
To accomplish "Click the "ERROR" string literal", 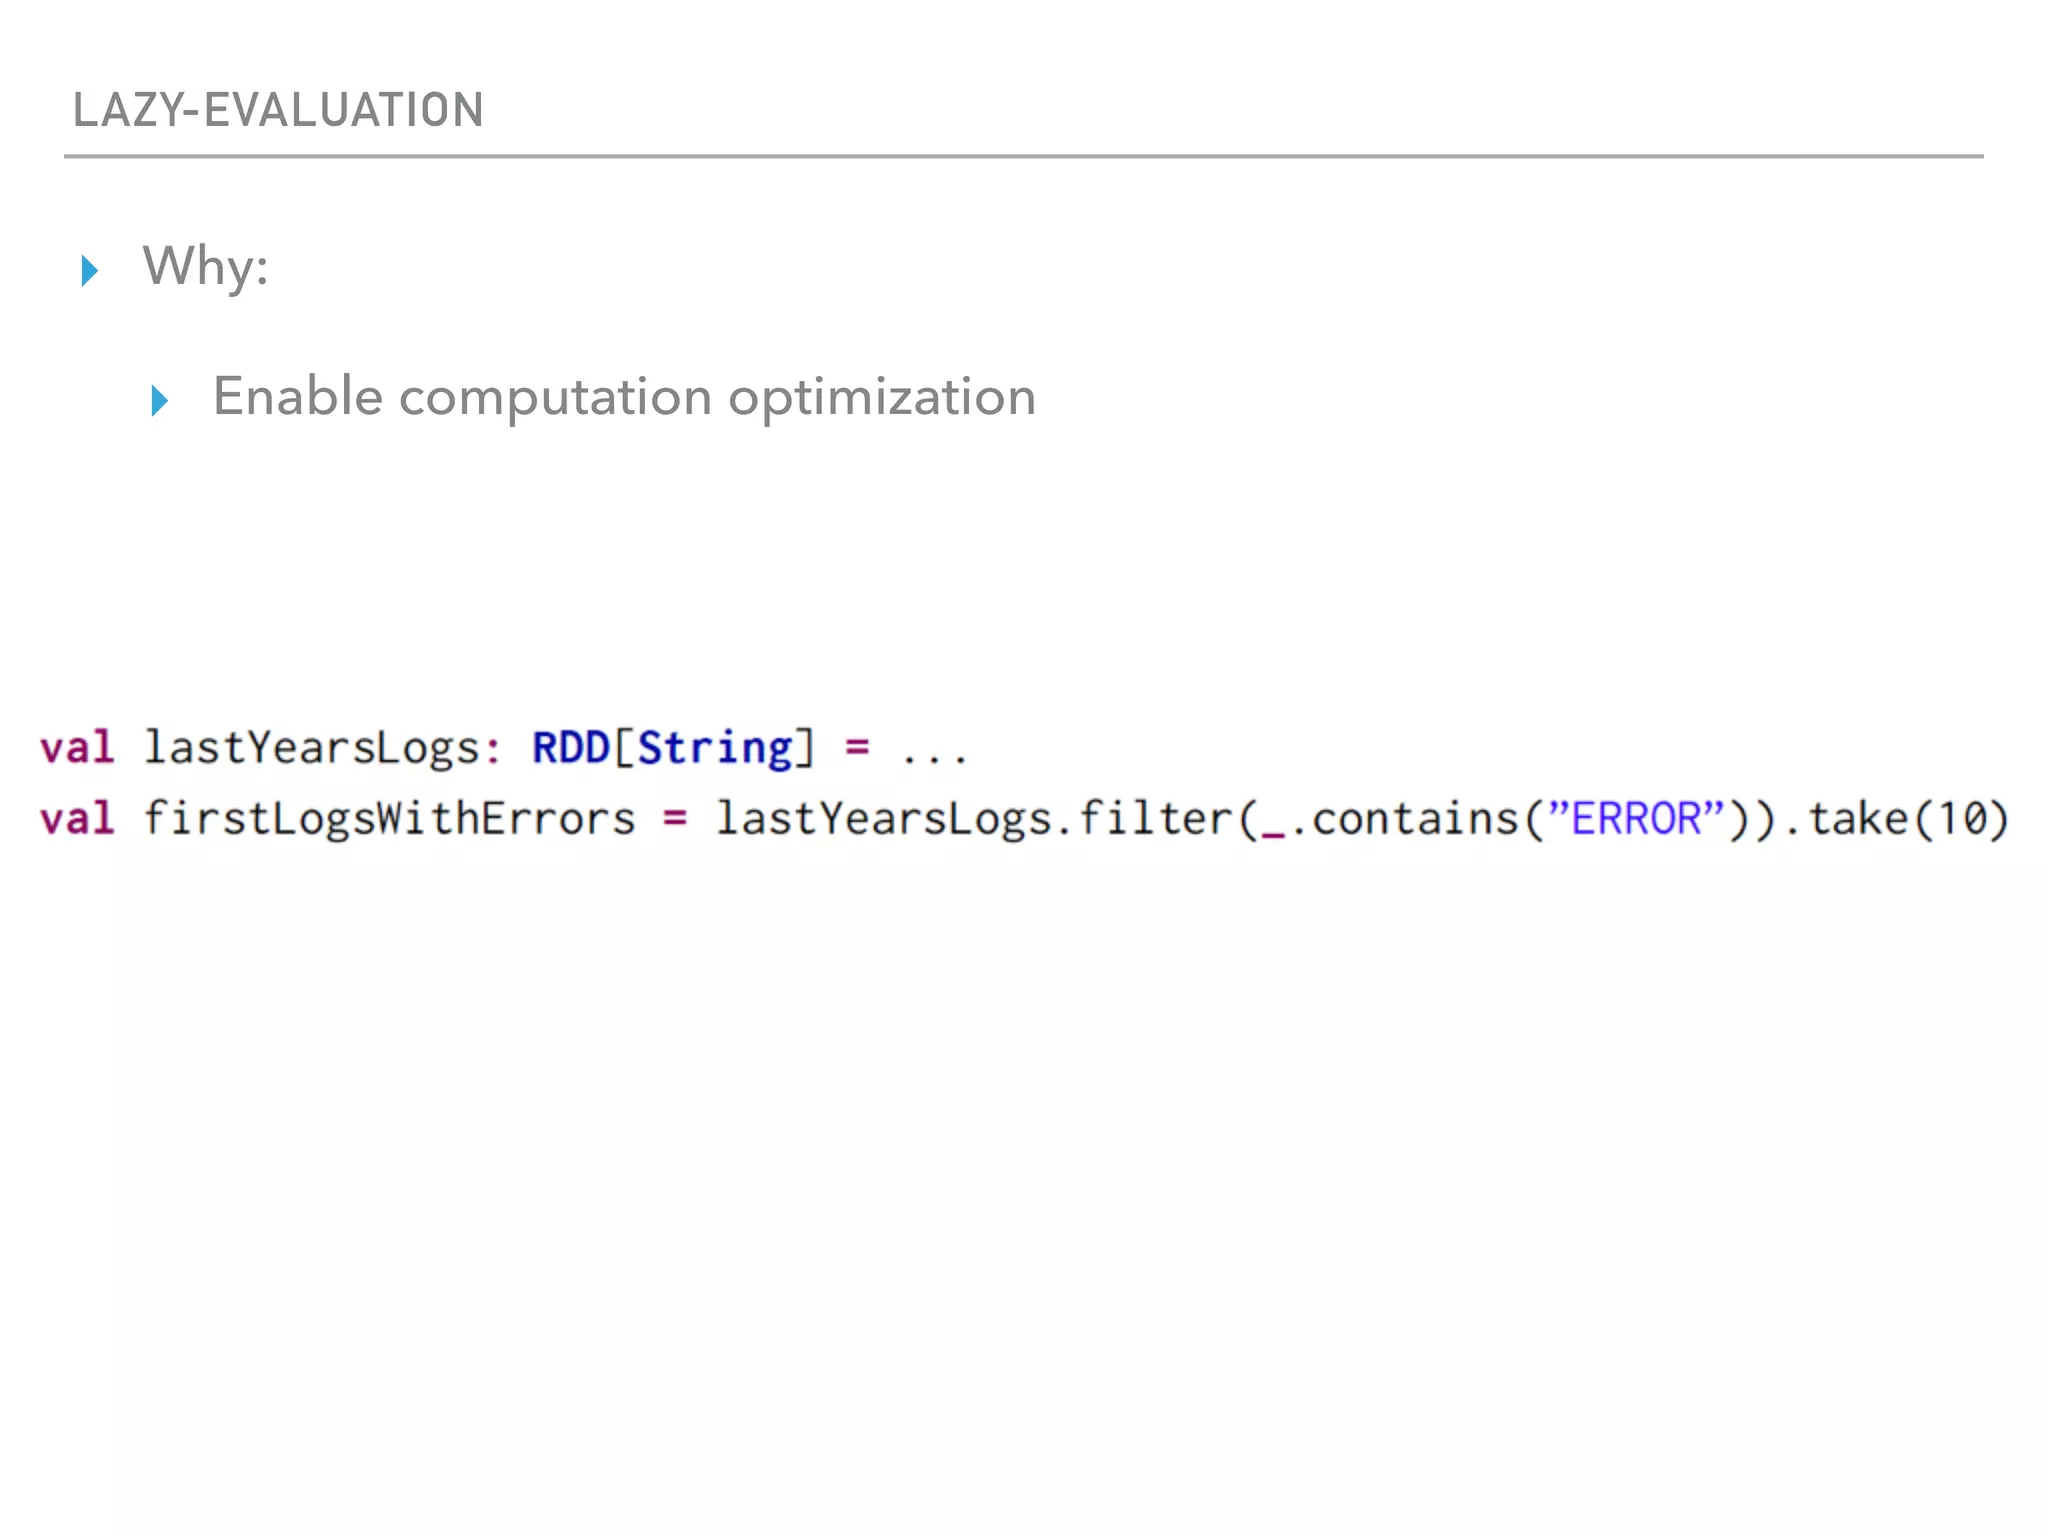I will (1636, 819).
